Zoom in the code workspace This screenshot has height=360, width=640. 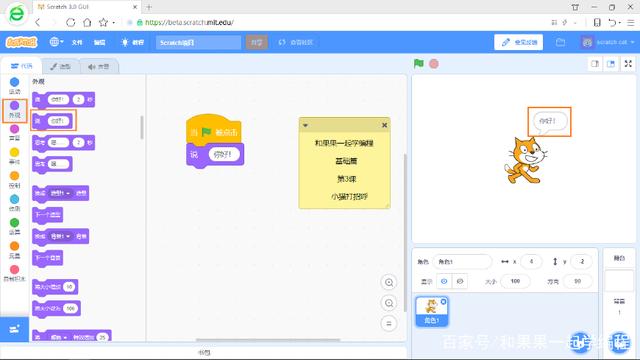coord(389,282)
